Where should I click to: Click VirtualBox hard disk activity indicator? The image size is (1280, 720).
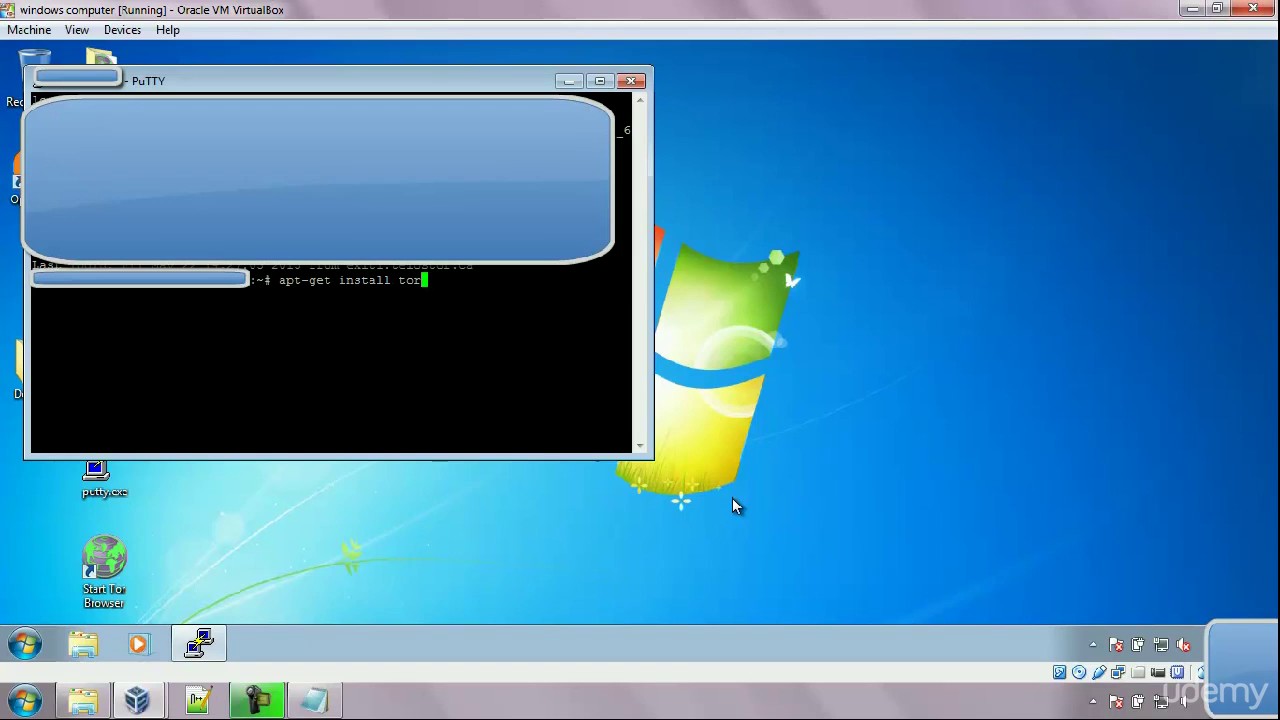(x=1060, y=672)
